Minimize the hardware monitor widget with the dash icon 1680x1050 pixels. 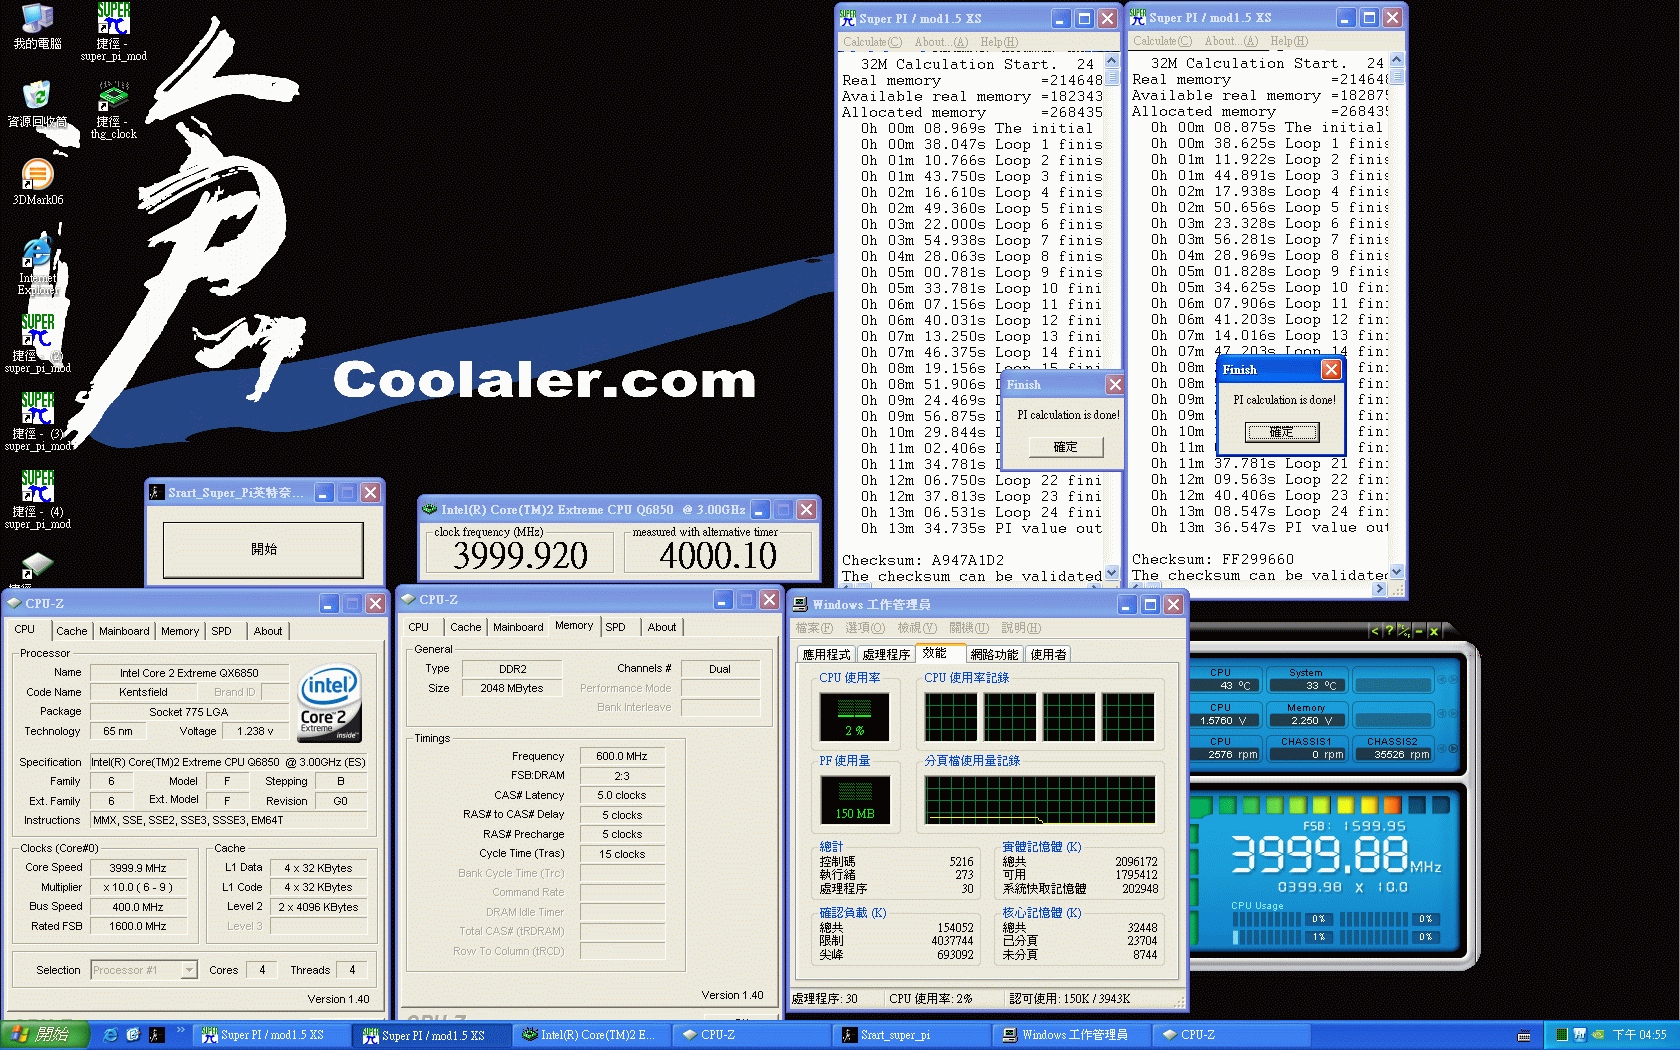coord(1418,631)
